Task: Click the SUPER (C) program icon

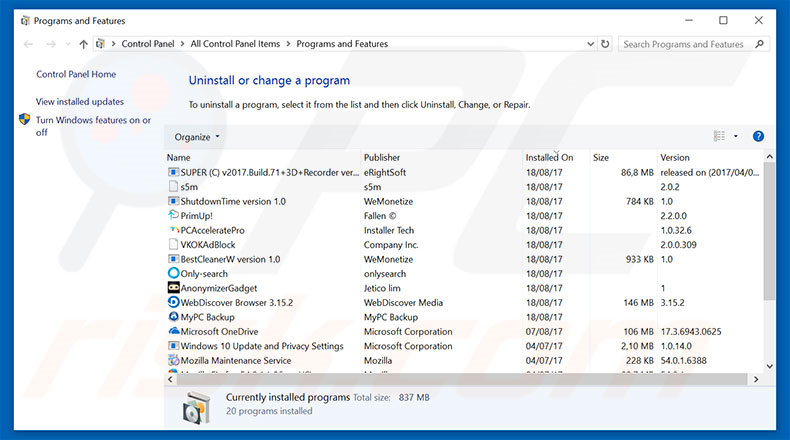Action: tap(173, 172)
